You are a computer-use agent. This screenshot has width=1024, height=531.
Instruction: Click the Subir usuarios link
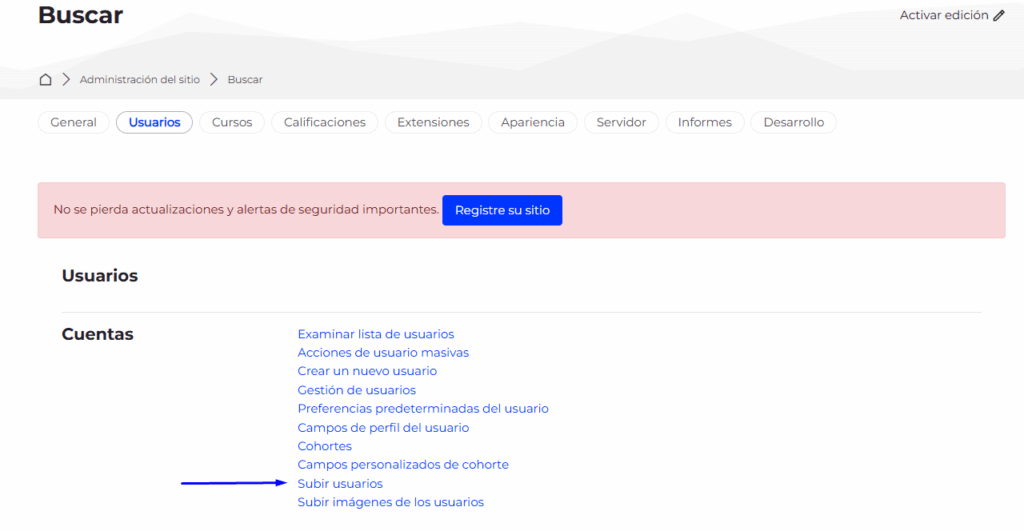click(x=340, y=484)
